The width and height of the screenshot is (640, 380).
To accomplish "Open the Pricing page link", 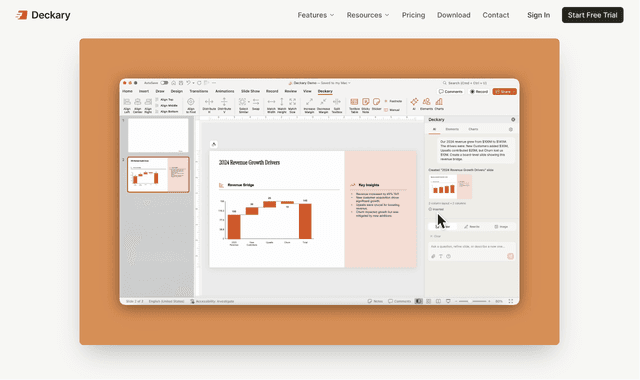I will click(413, 15).
